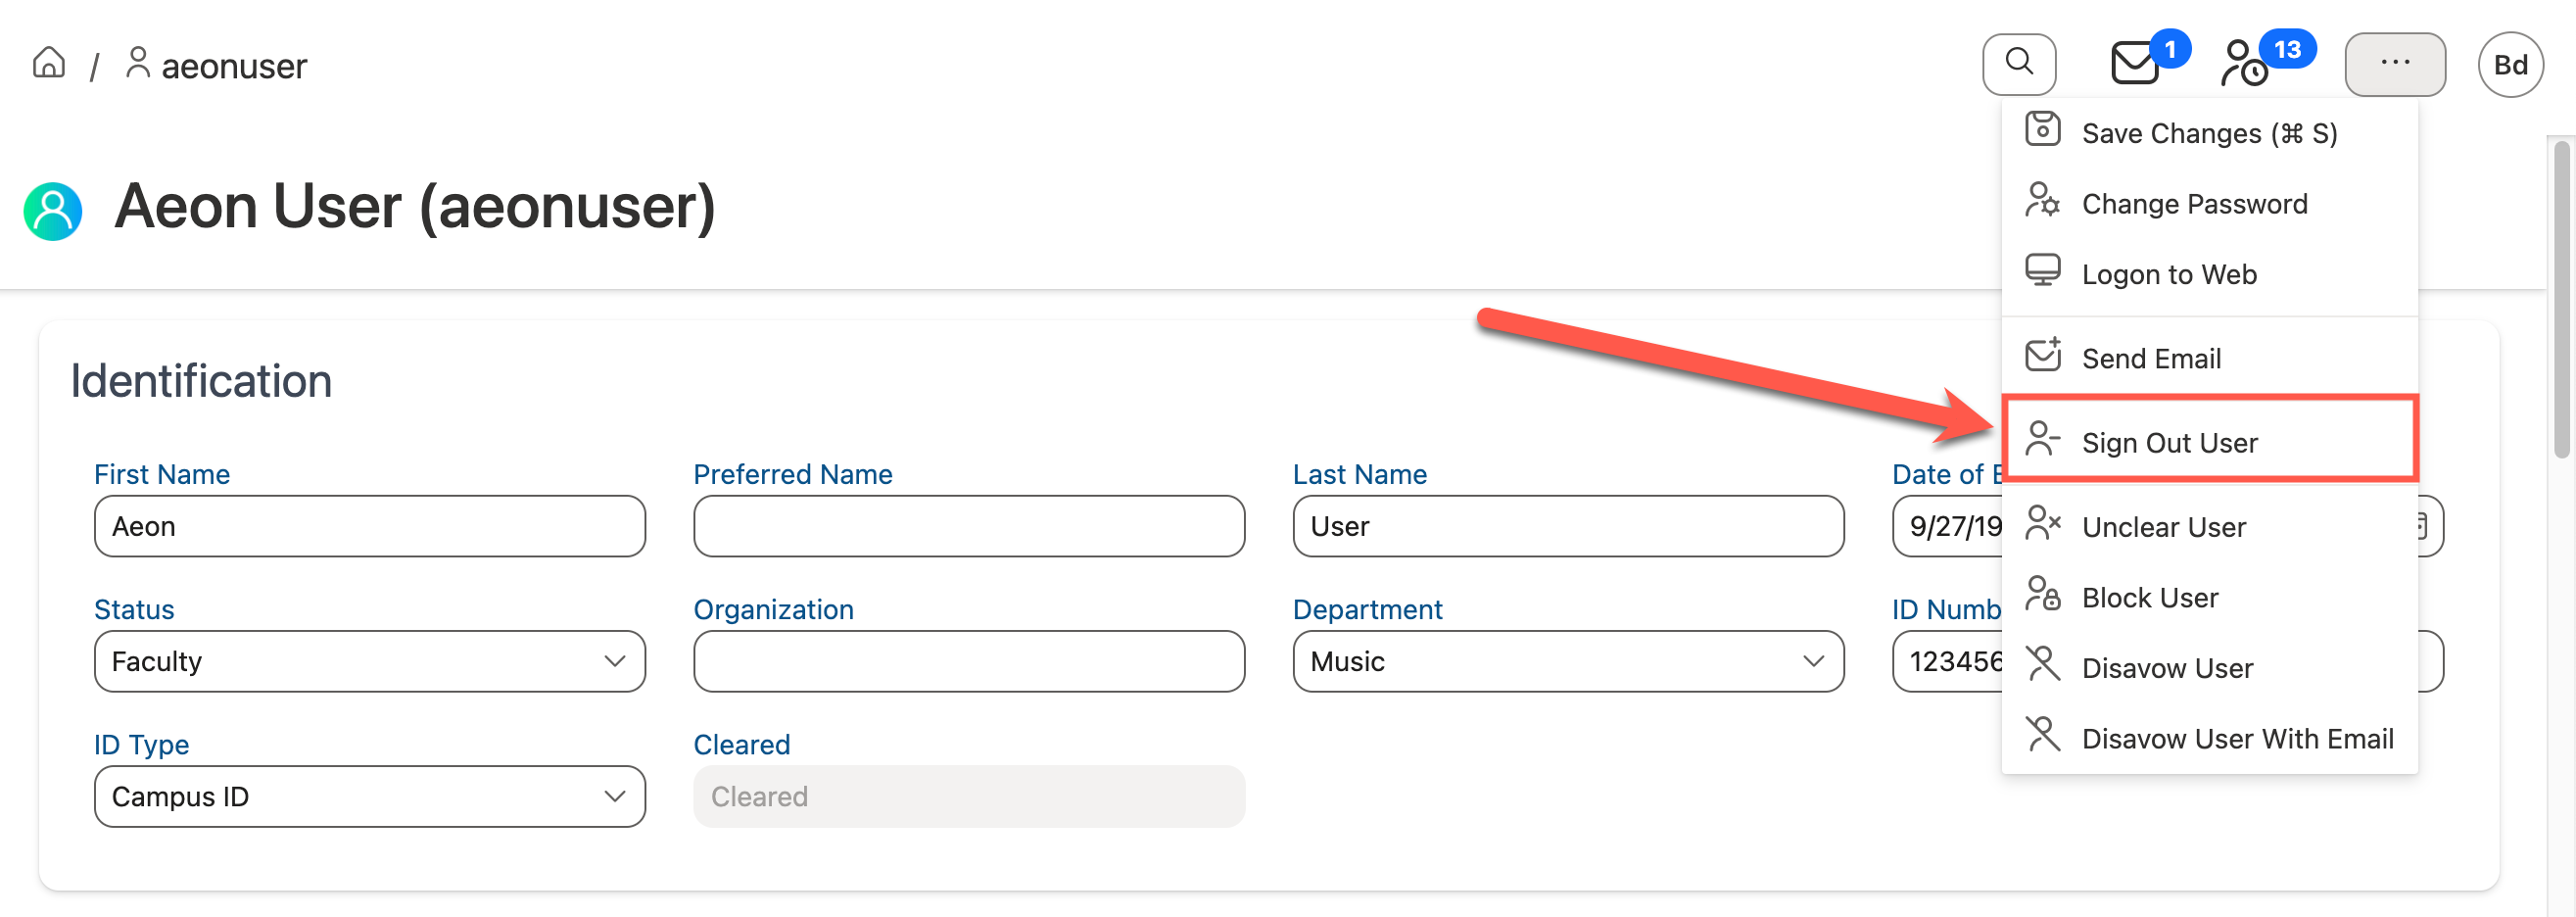Click inside the First Name field
Image resolution: width=2576 pixels, height=917 pixels.
tap(370, 526)
